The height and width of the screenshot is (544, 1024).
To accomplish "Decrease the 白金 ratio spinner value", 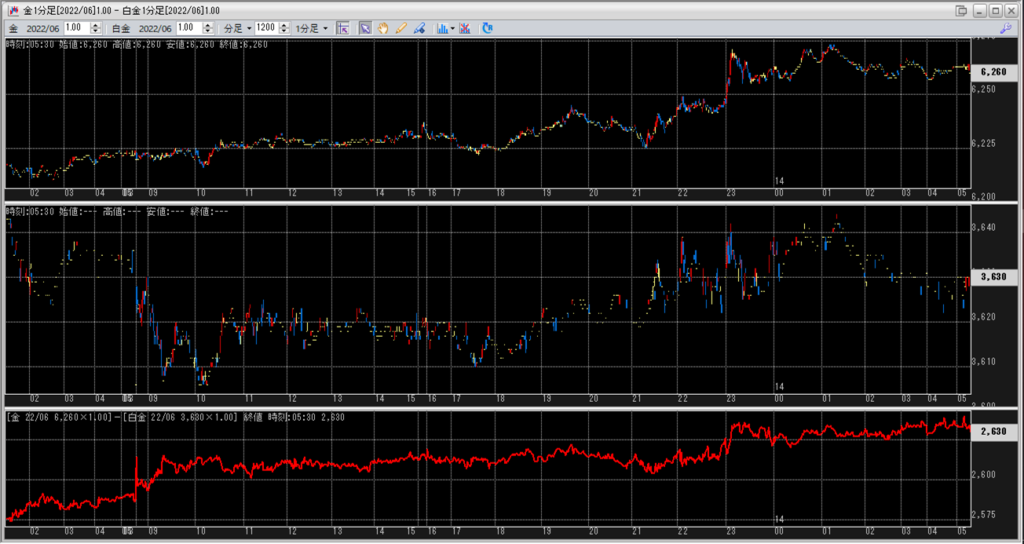I will pyautogui.click(x=207, y=31).
